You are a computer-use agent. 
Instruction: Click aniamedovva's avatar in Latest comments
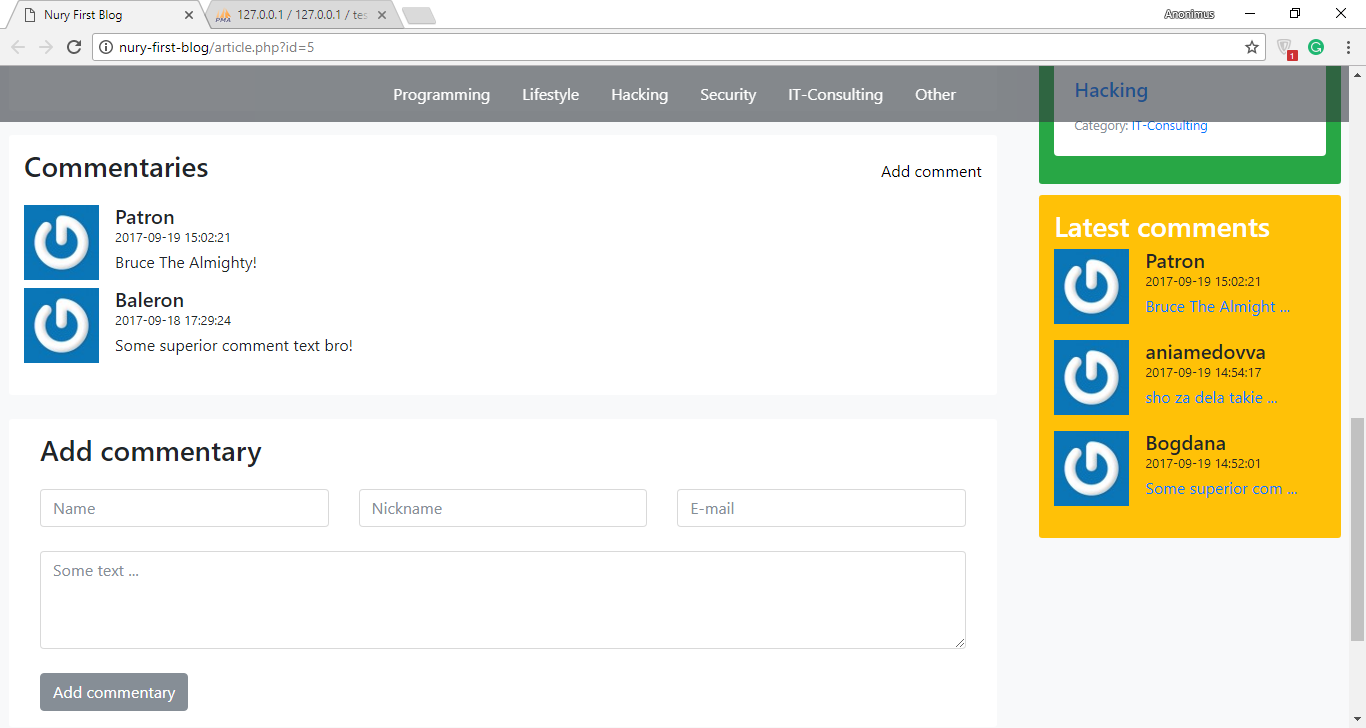point(1091,377)
